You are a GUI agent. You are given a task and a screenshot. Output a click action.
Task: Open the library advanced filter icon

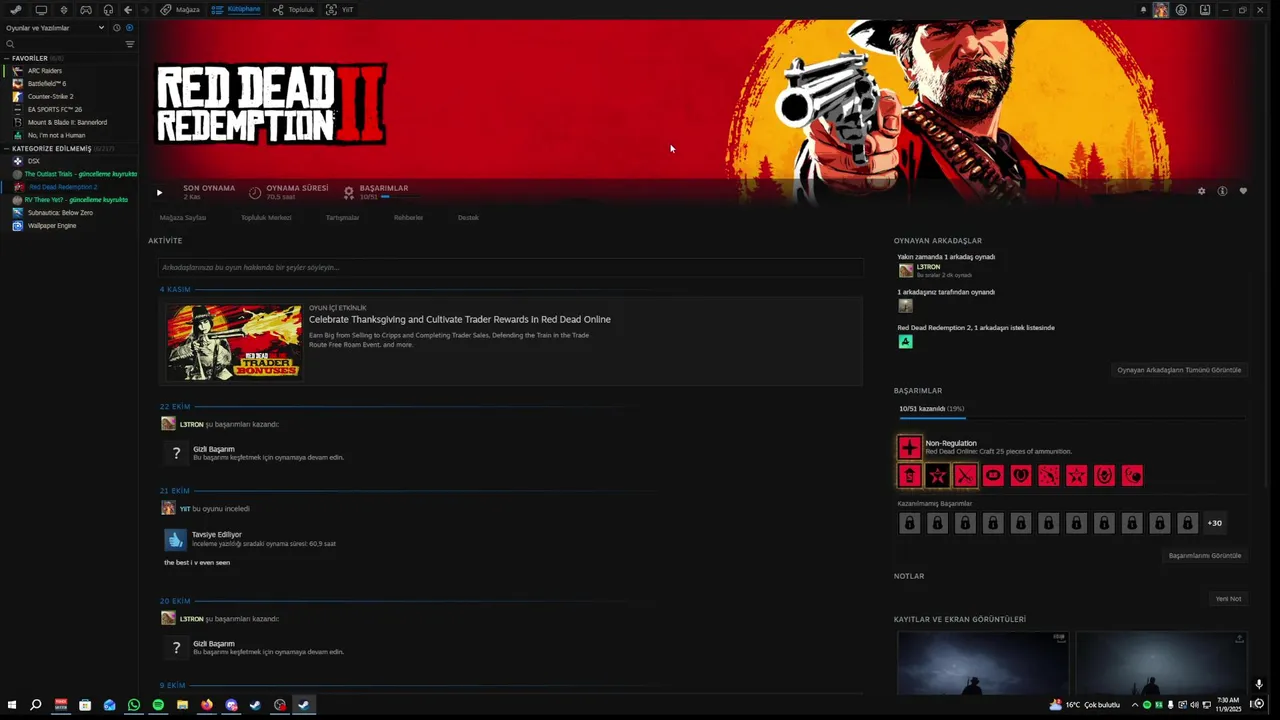[x=130, y=44]
